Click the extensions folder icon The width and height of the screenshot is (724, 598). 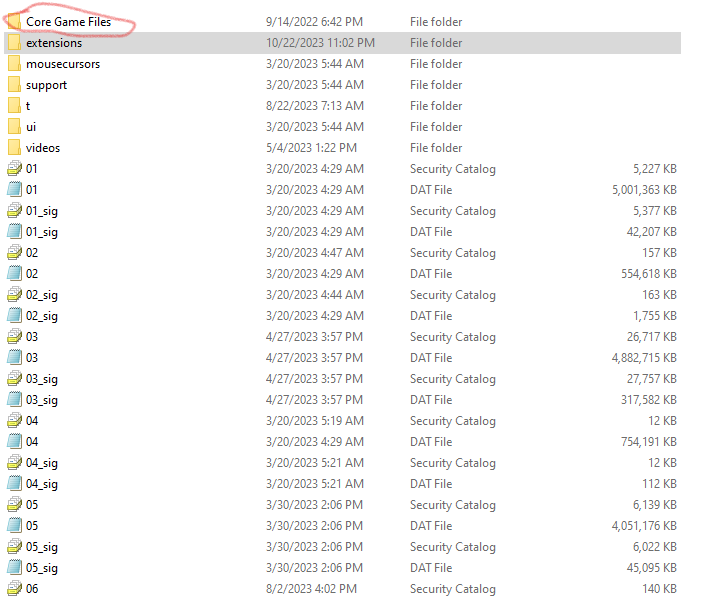click(14, 42)
